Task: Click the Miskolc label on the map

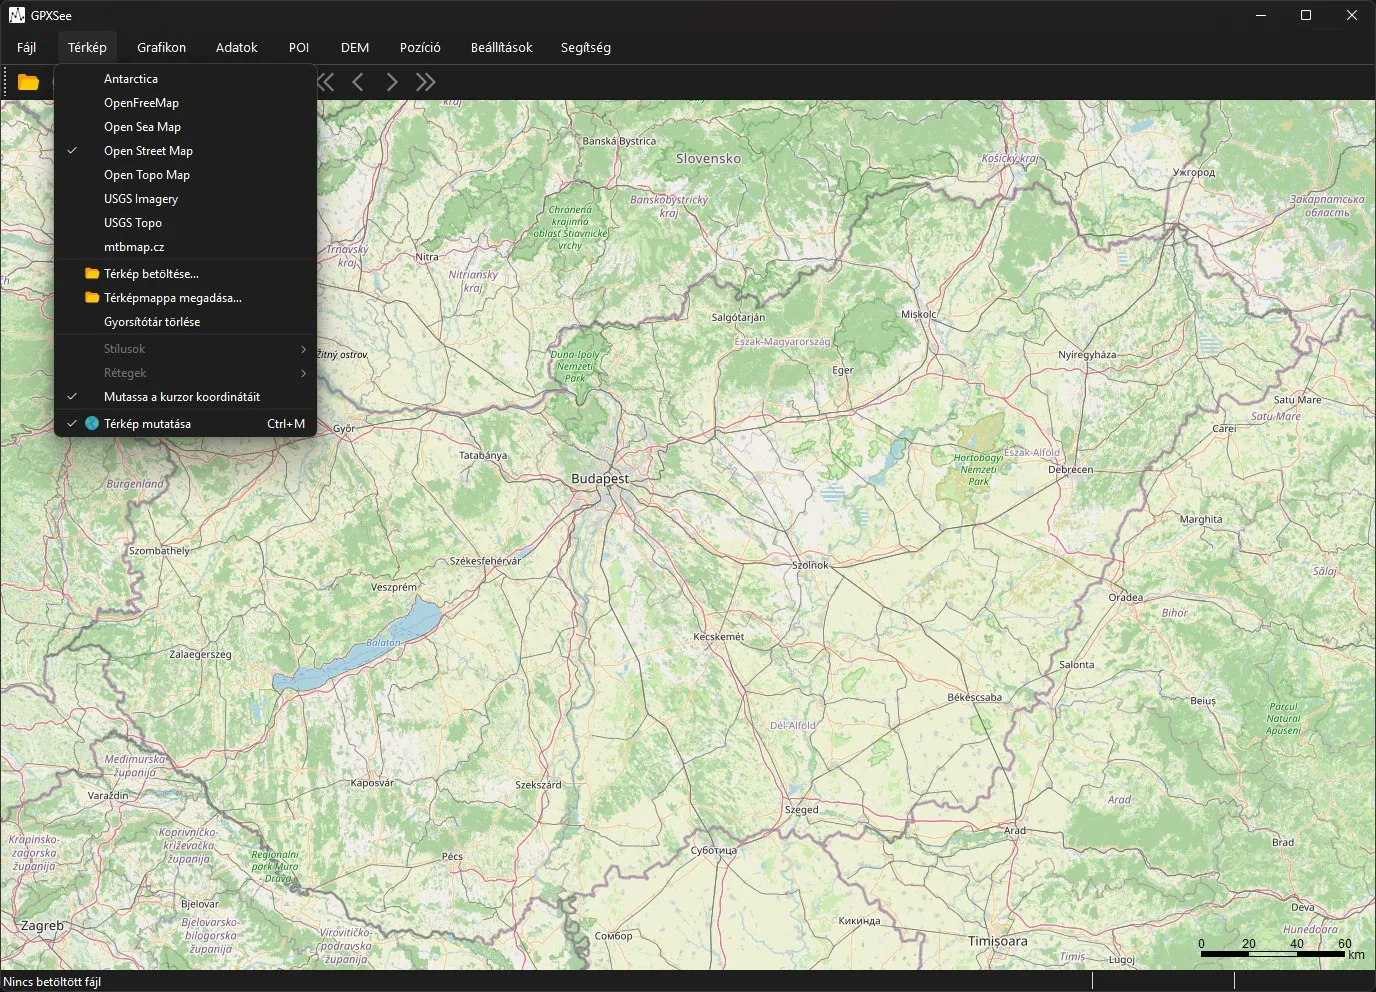Action: (x=919, y=314)
